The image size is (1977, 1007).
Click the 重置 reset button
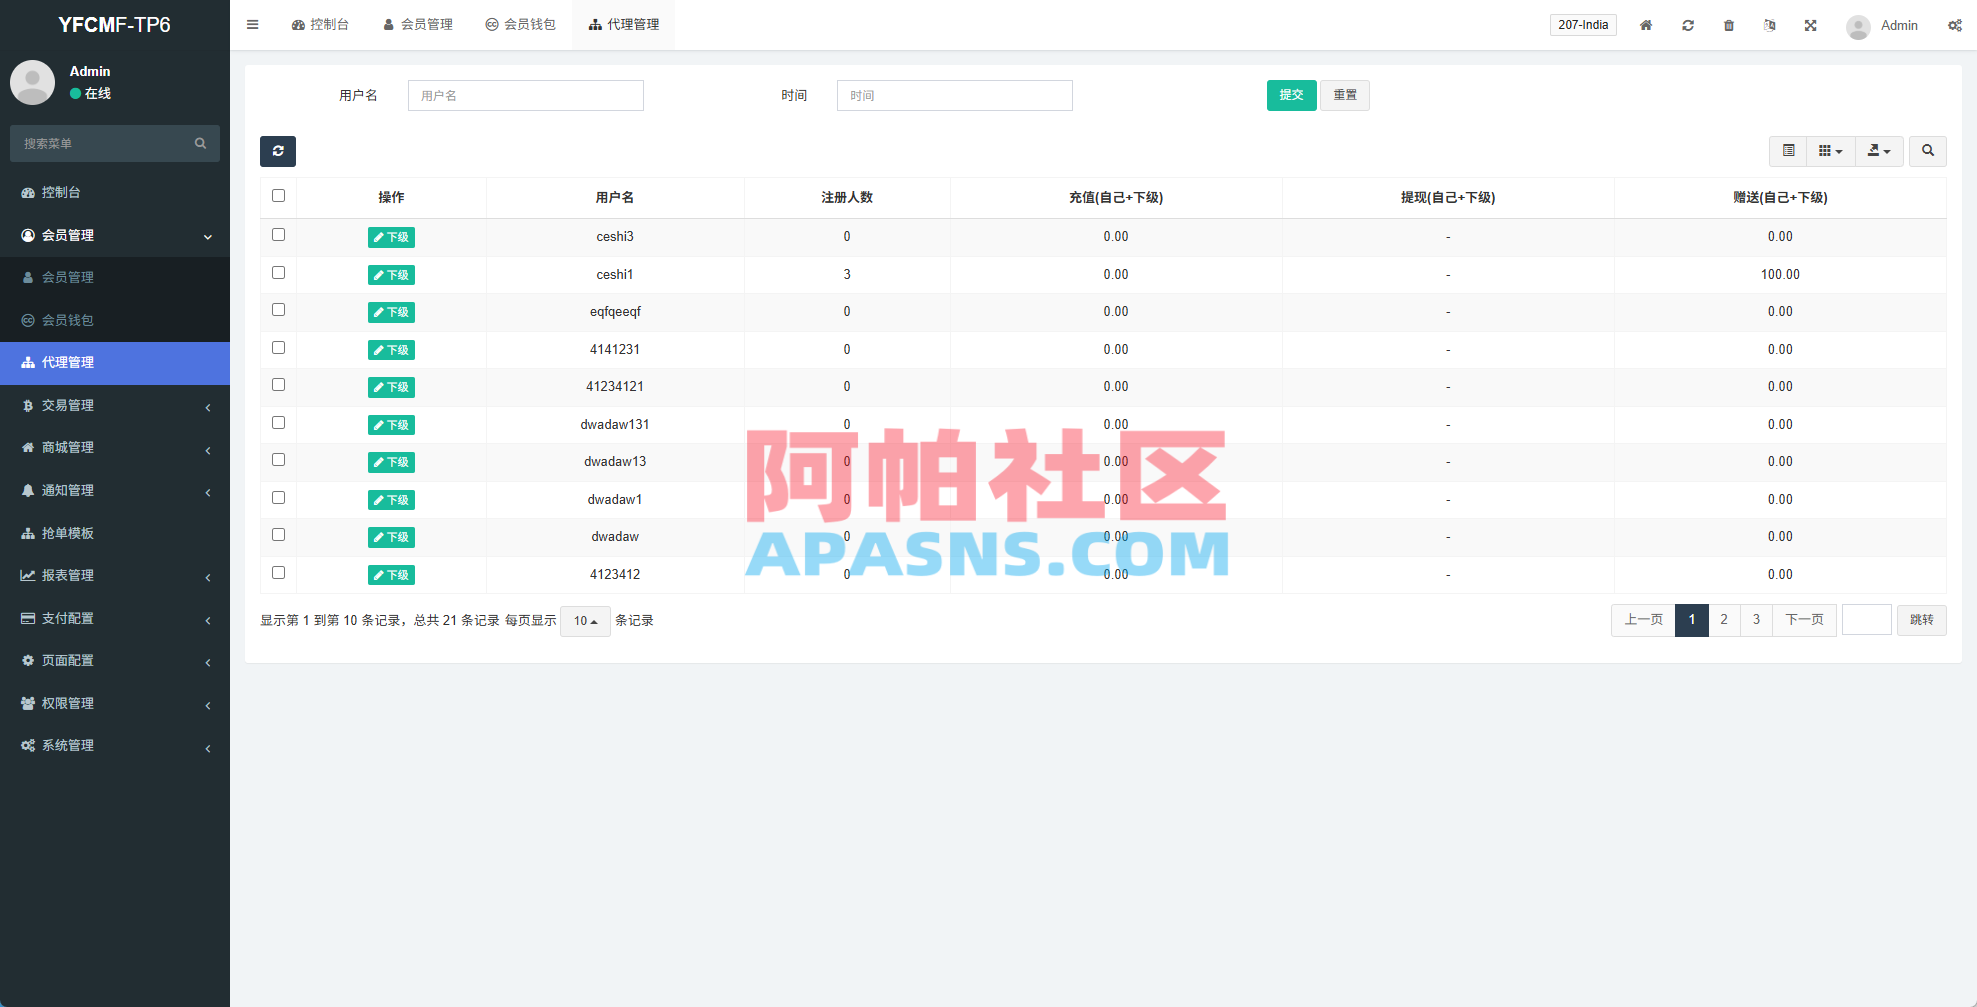point(1345,95)
